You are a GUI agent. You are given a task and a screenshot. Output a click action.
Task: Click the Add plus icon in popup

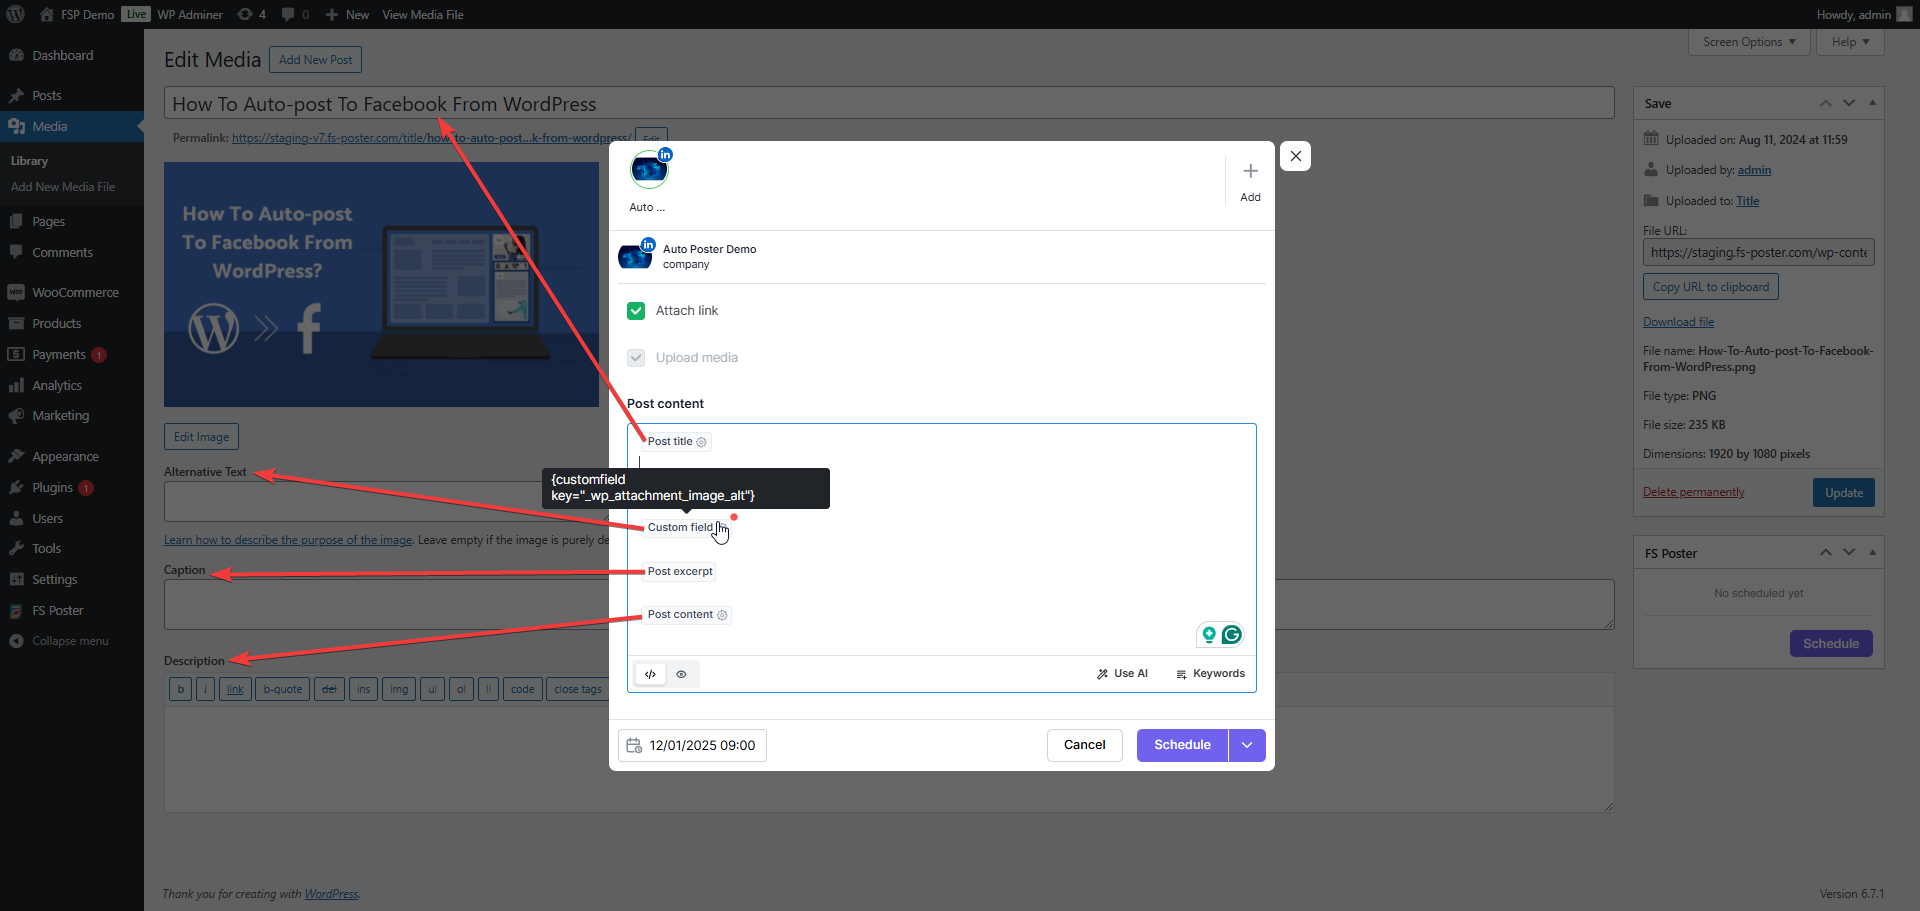pos(1250,171)
